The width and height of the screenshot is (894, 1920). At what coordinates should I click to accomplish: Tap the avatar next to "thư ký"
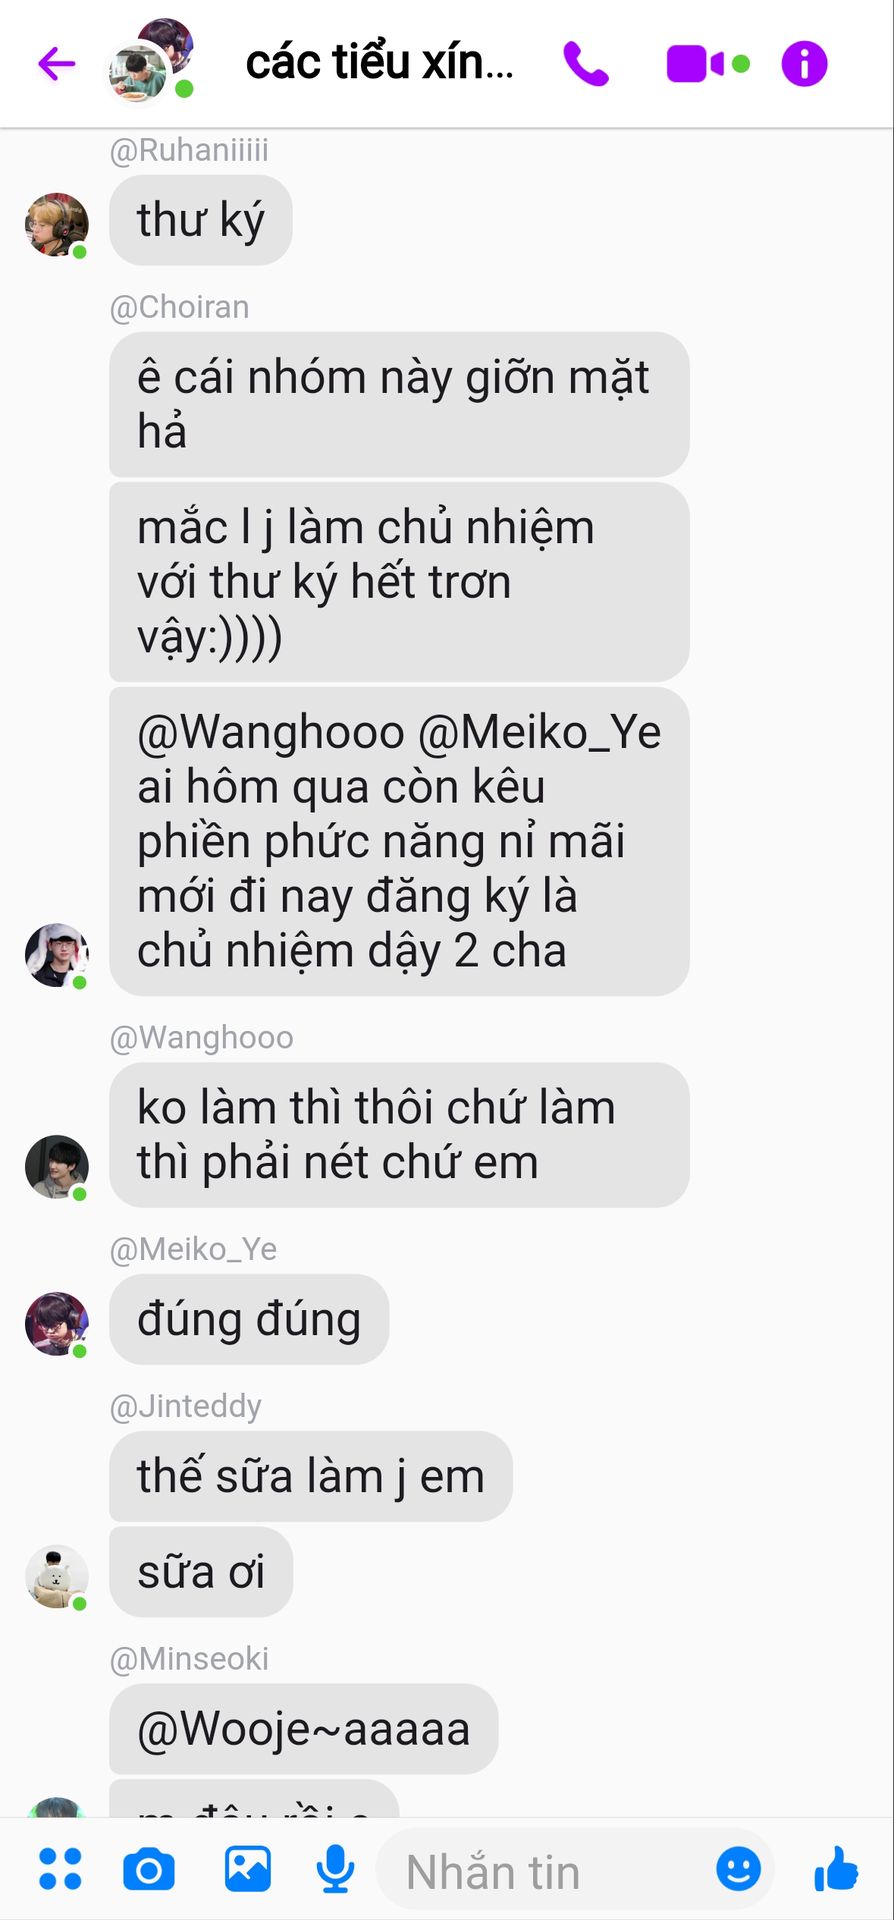coord(57,225)
